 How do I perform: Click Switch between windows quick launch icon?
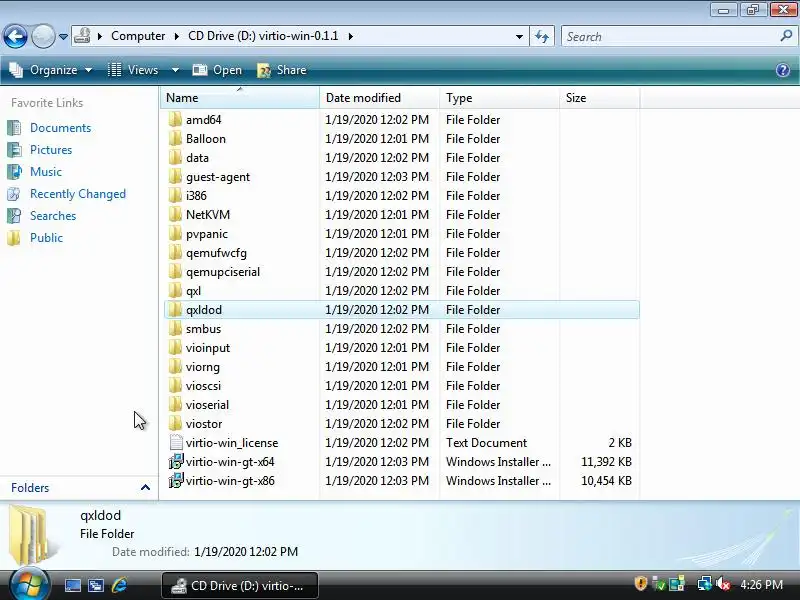[x=95, y=585]
